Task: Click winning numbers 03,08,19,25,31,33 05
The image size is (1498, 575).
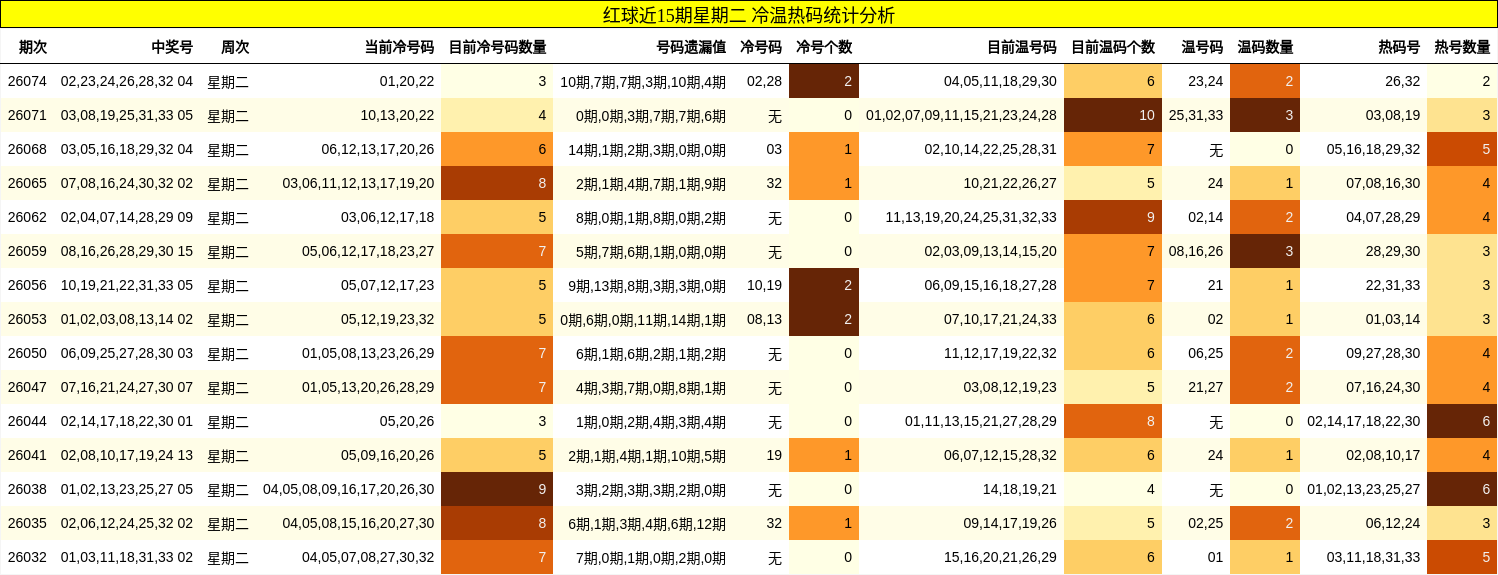Action: click(127, 115)
